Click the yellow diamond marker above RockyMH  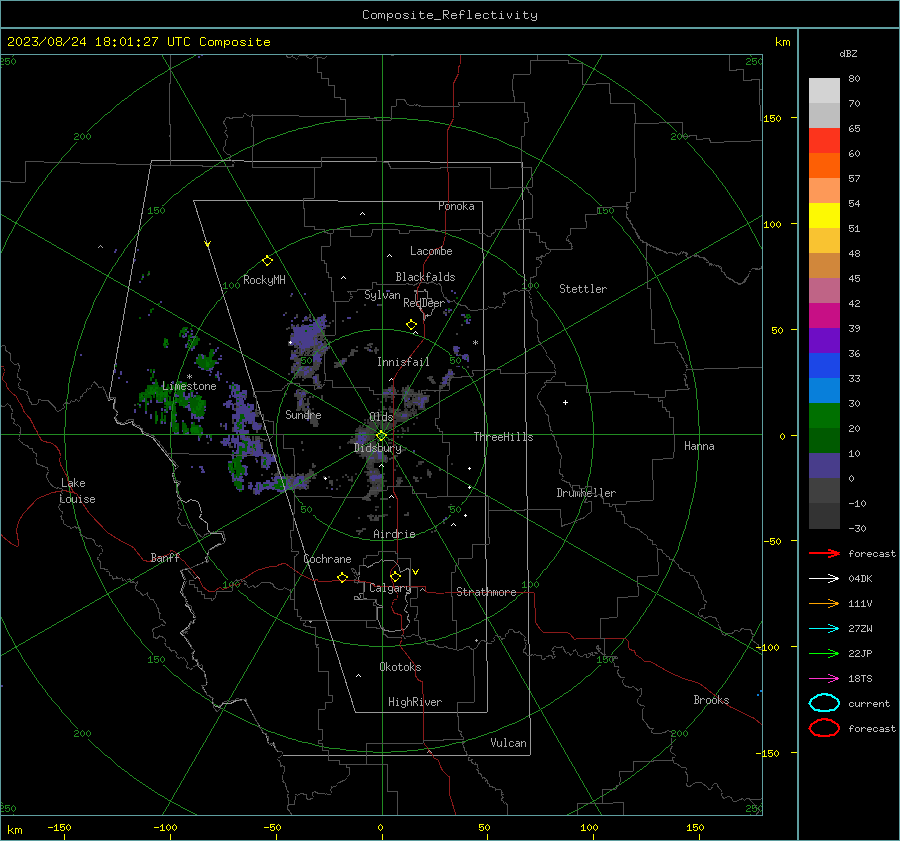point(267,261)
